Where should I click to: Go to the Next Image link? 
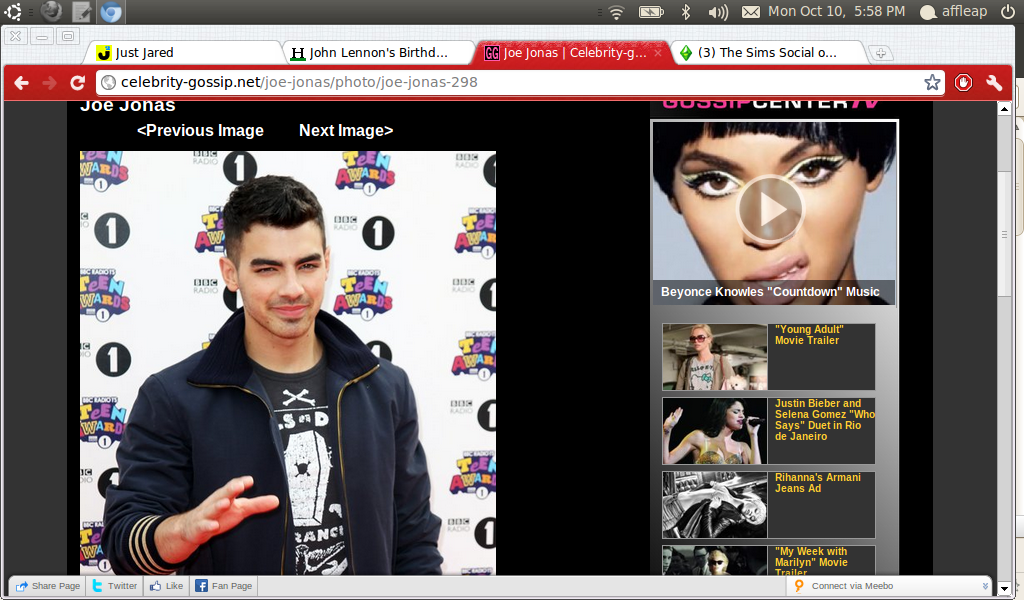346,131
